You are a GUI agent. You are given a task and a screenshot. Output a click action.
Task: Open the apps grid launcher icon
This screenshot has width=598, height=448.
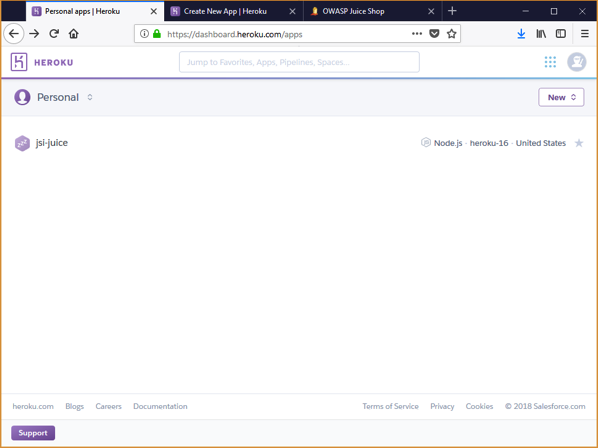pos(550,62)
